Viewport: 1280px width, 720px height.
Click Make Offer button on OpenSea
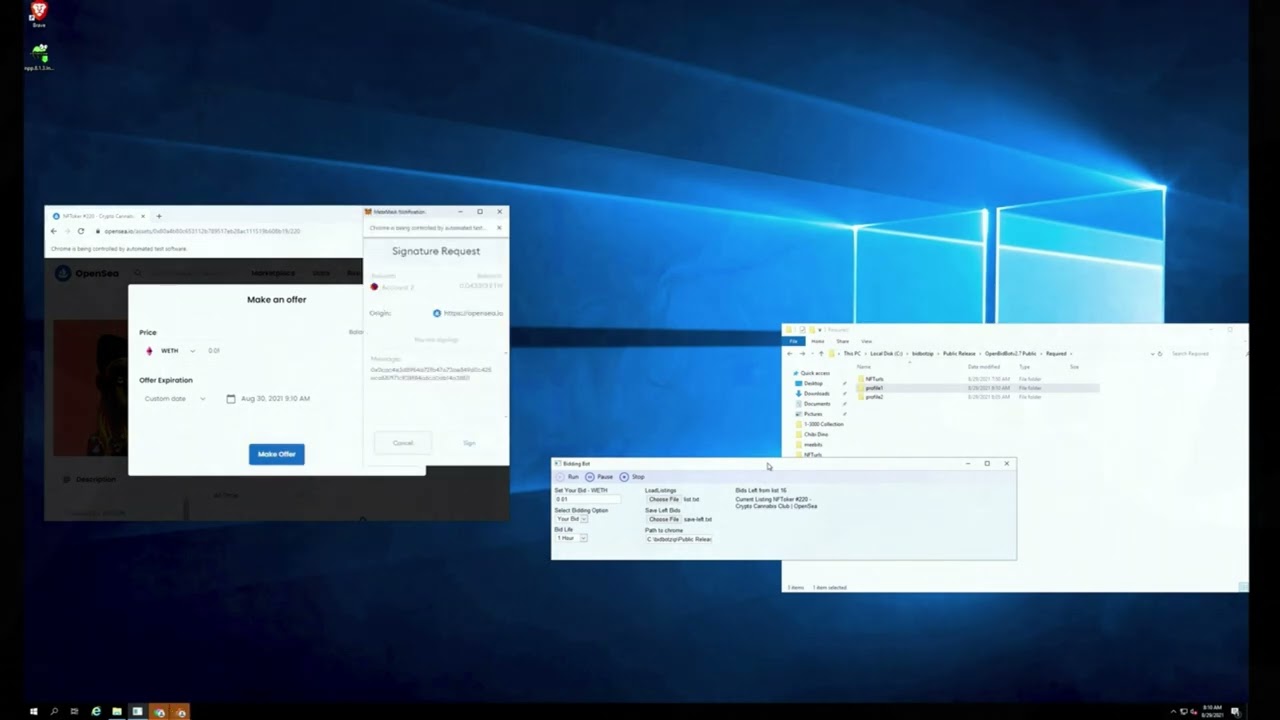coord(276,454)
